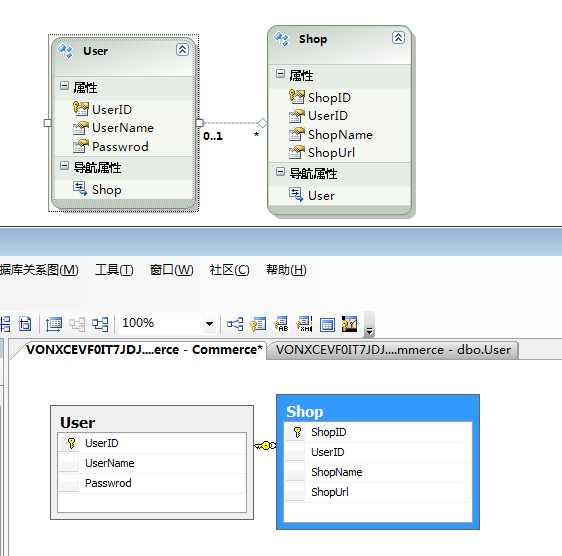Click the Manage Check Constraints icon

click(327, 325)
